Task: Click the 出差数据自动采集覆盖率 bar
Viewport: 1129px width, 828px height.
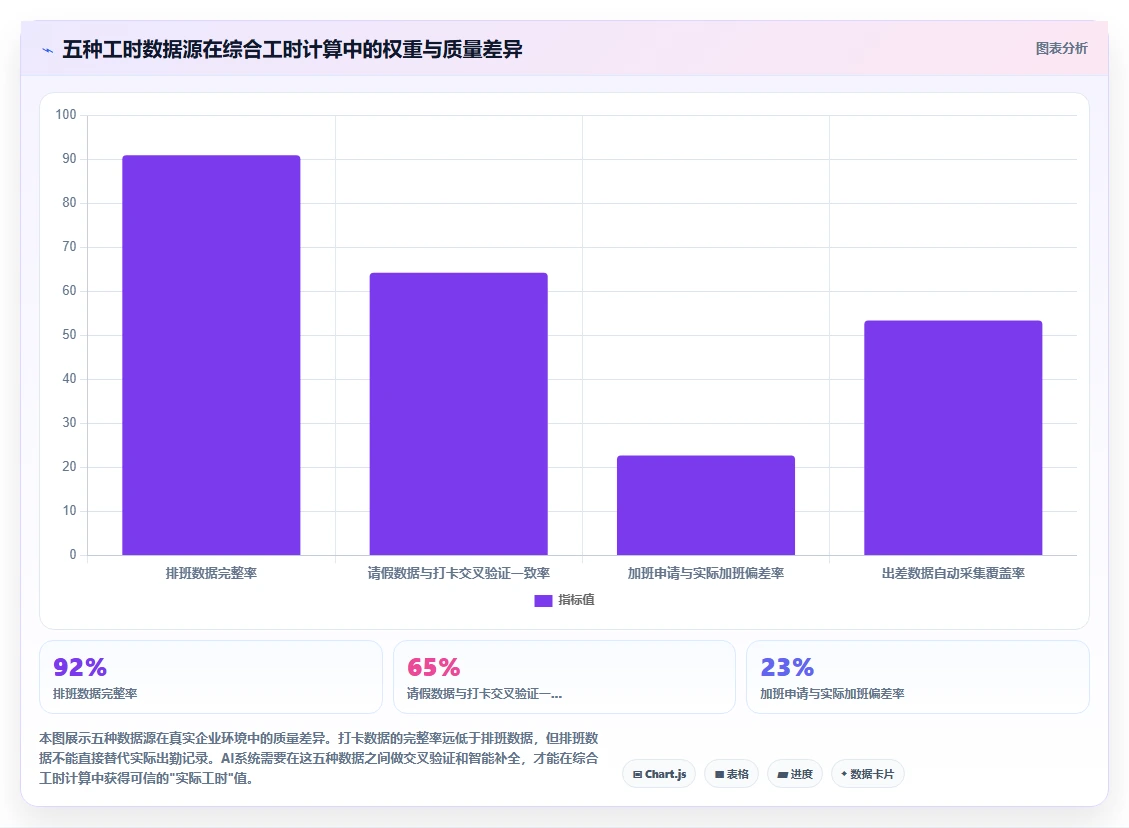Action: (953, 438)
